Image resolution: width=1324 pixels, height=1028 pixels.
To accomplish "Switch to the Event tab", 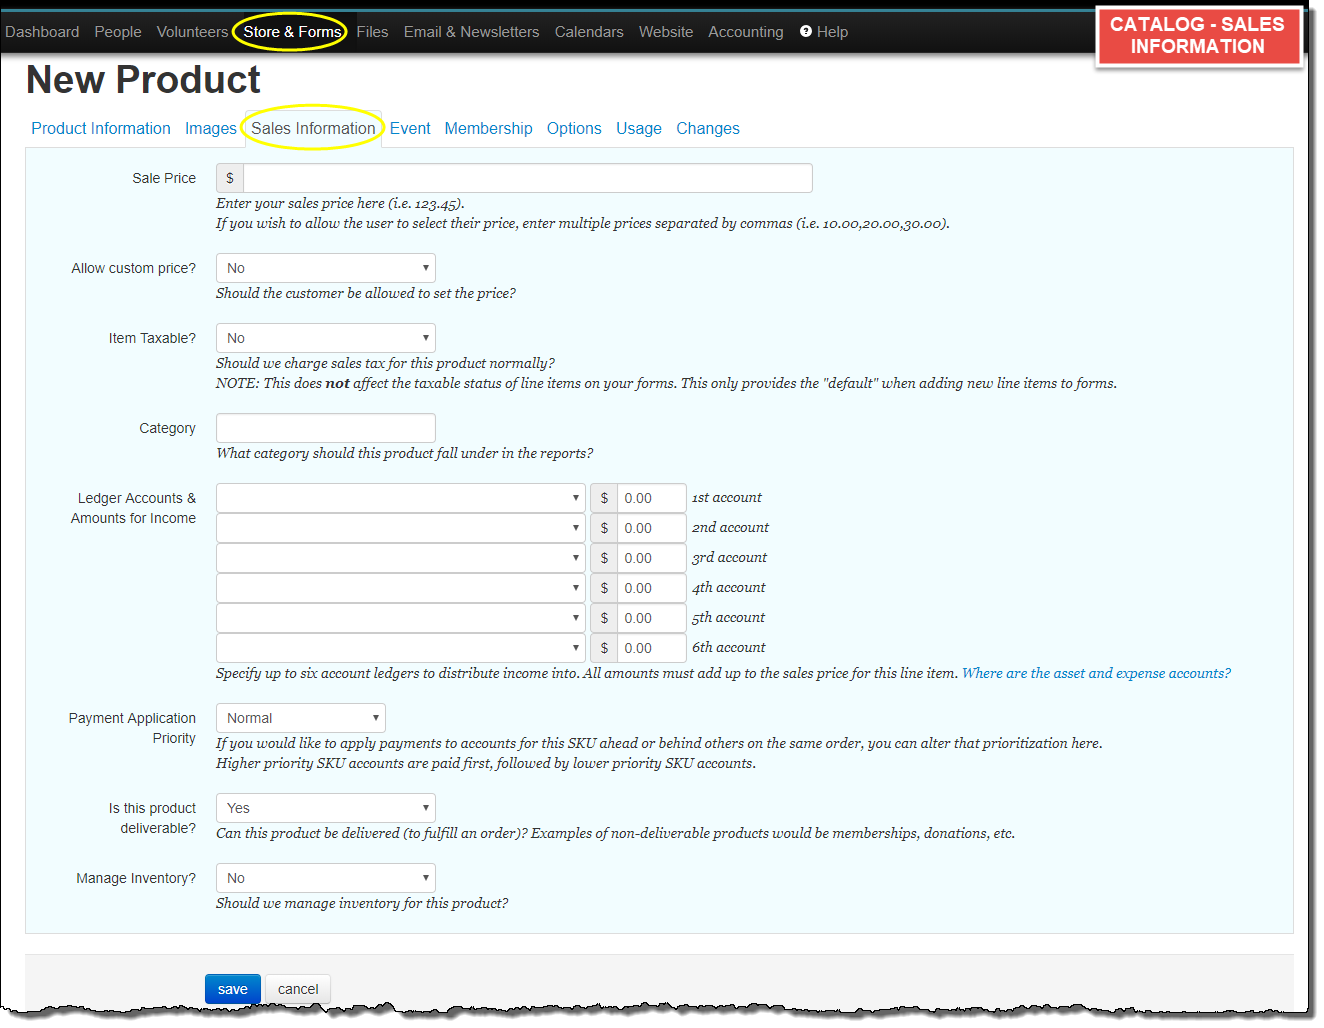I will pos(410,128).
